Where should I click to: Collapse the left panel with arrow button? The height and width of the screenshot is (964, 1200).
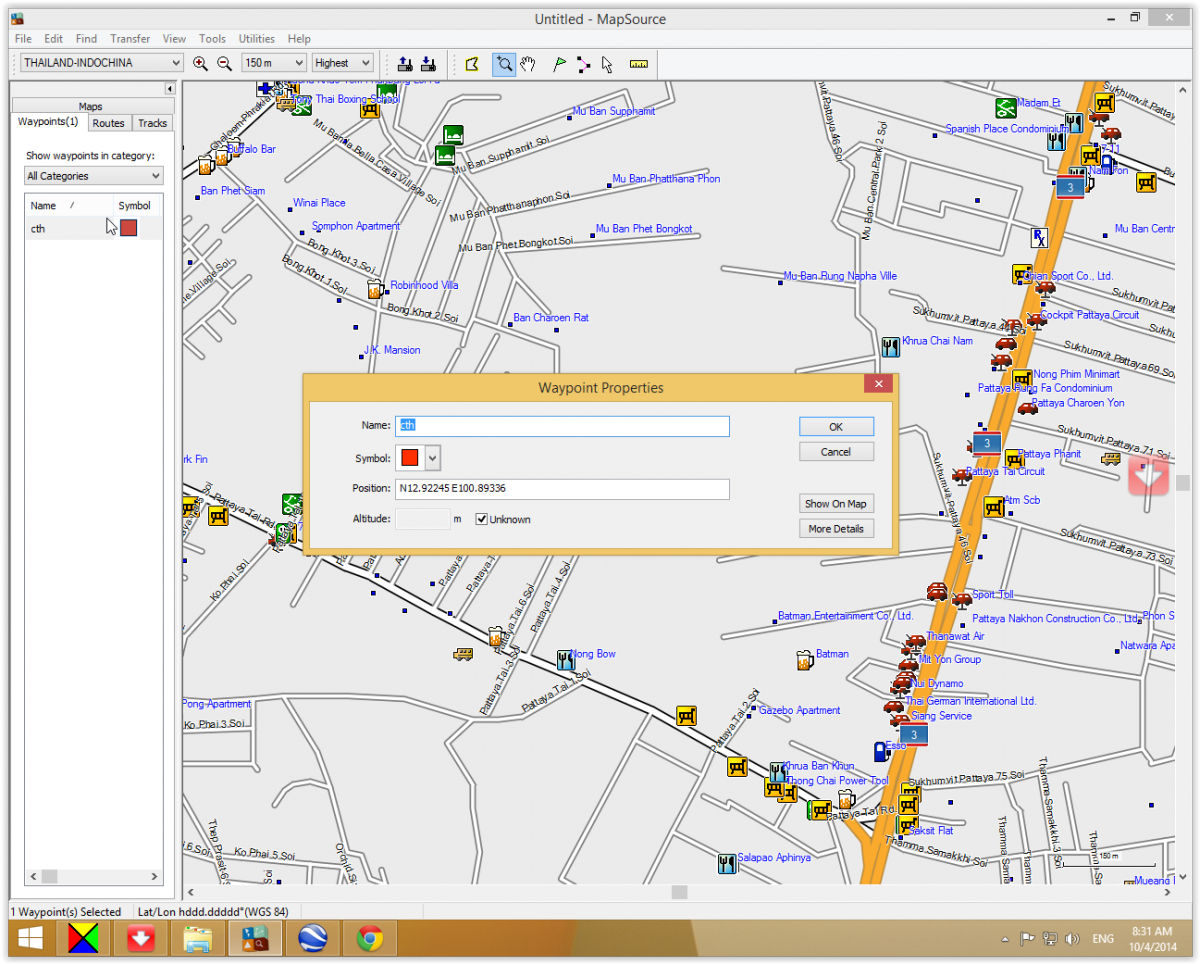click(x=170, y=89)
